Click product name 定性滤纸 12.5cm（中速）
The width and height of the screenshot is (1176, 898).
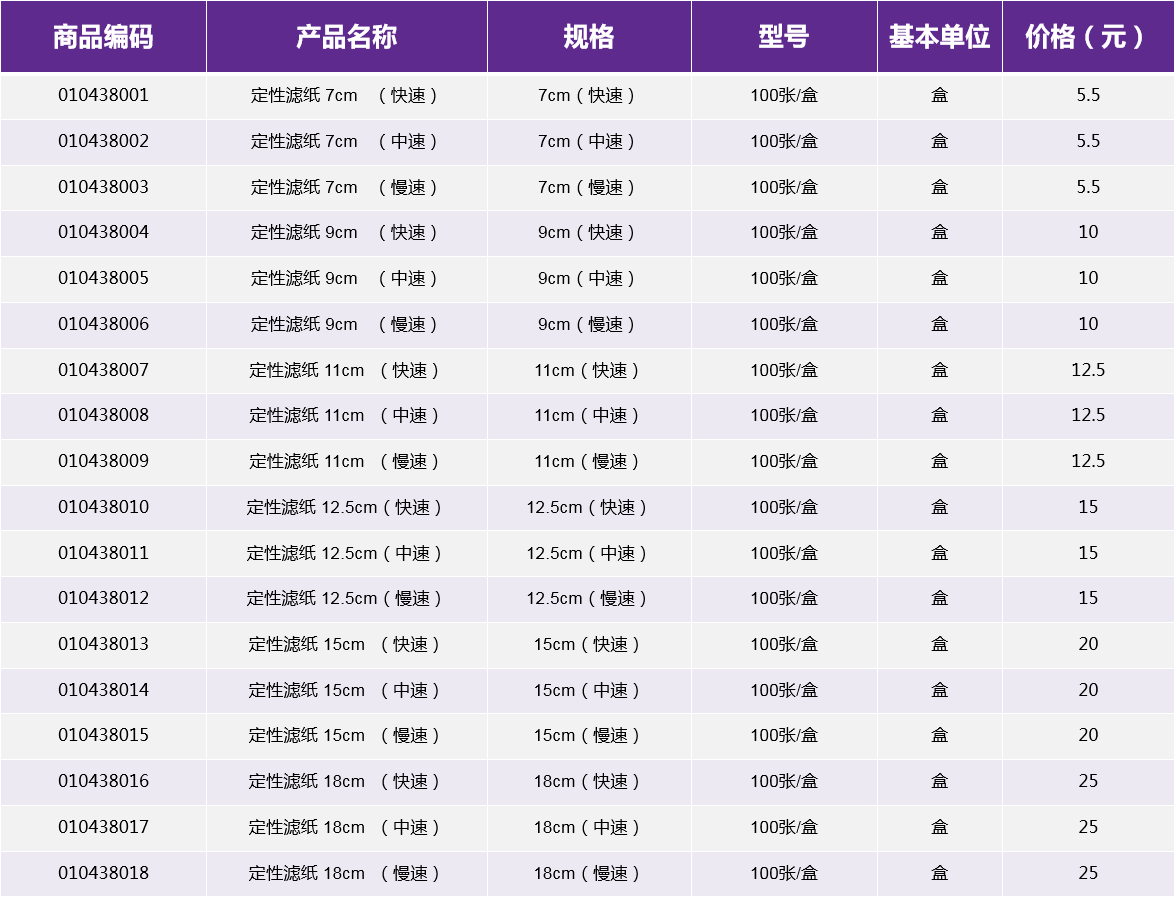pos(344,553)
